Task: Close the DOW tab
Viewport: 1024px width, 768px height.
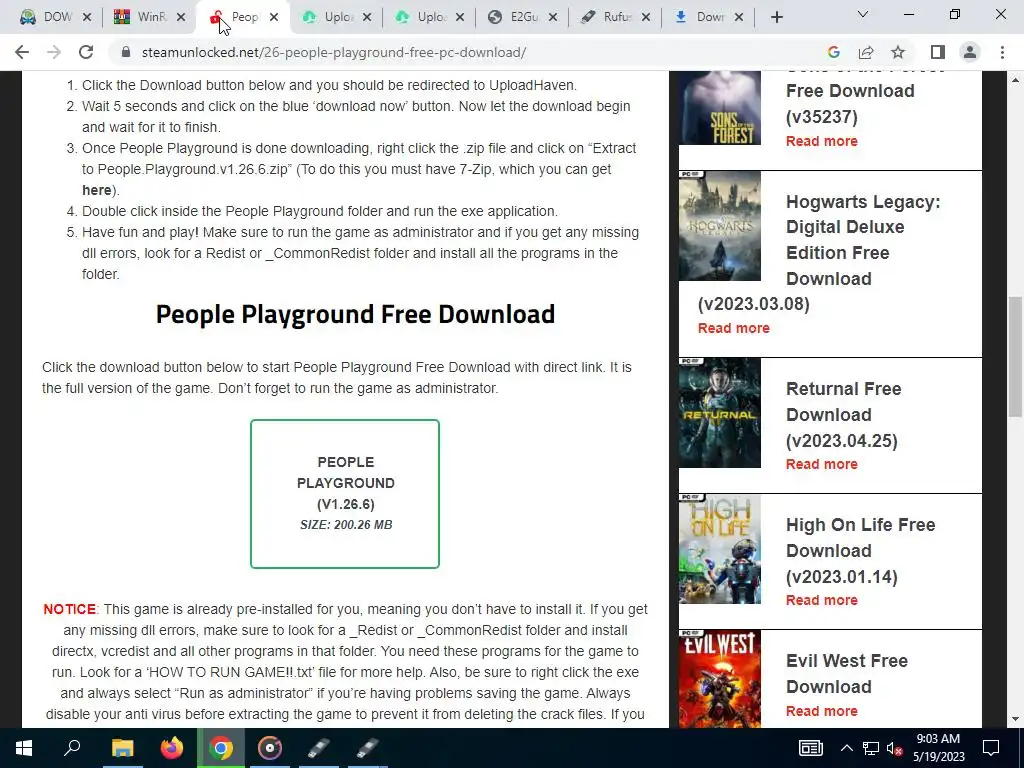Action: pyautogui.click(x=87, y=17)
